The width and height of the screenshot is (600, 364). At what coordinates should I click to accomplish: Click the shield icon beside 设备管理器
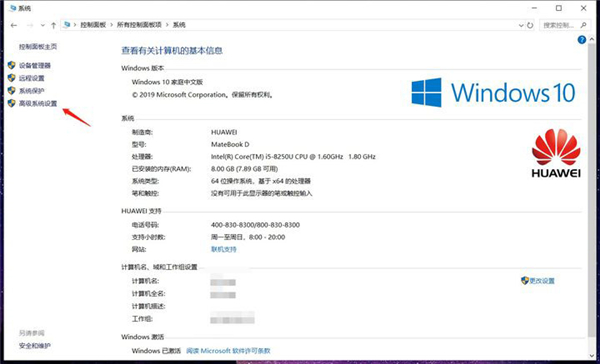pyautogui.click(x=11, y=65)
